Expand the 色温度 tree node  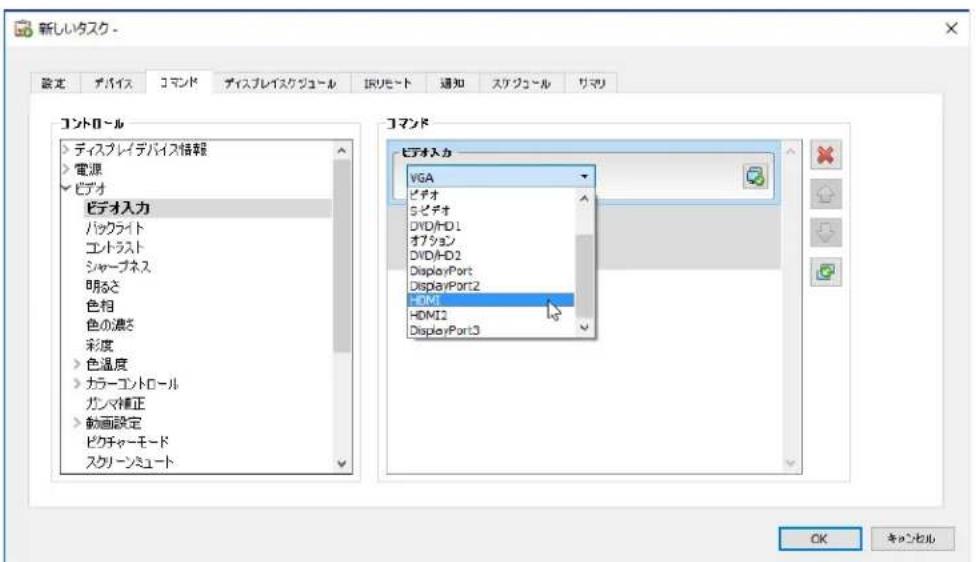[77, 364]
